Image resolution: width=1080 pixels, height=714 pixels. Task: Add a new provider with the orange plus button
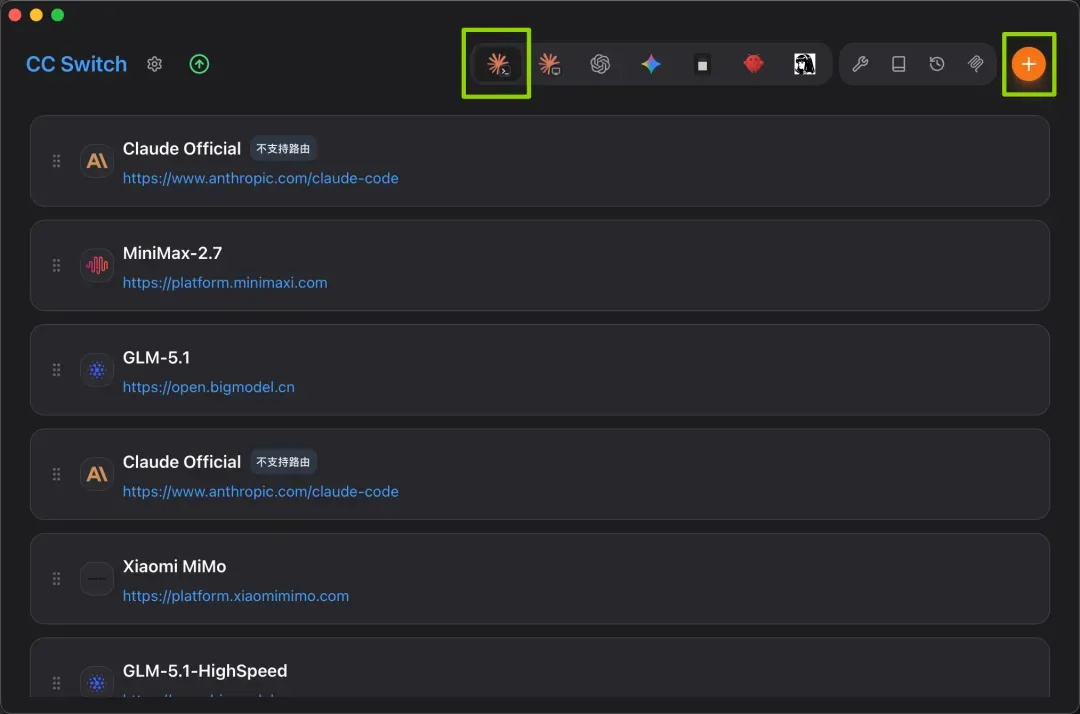click(1028, 64)
